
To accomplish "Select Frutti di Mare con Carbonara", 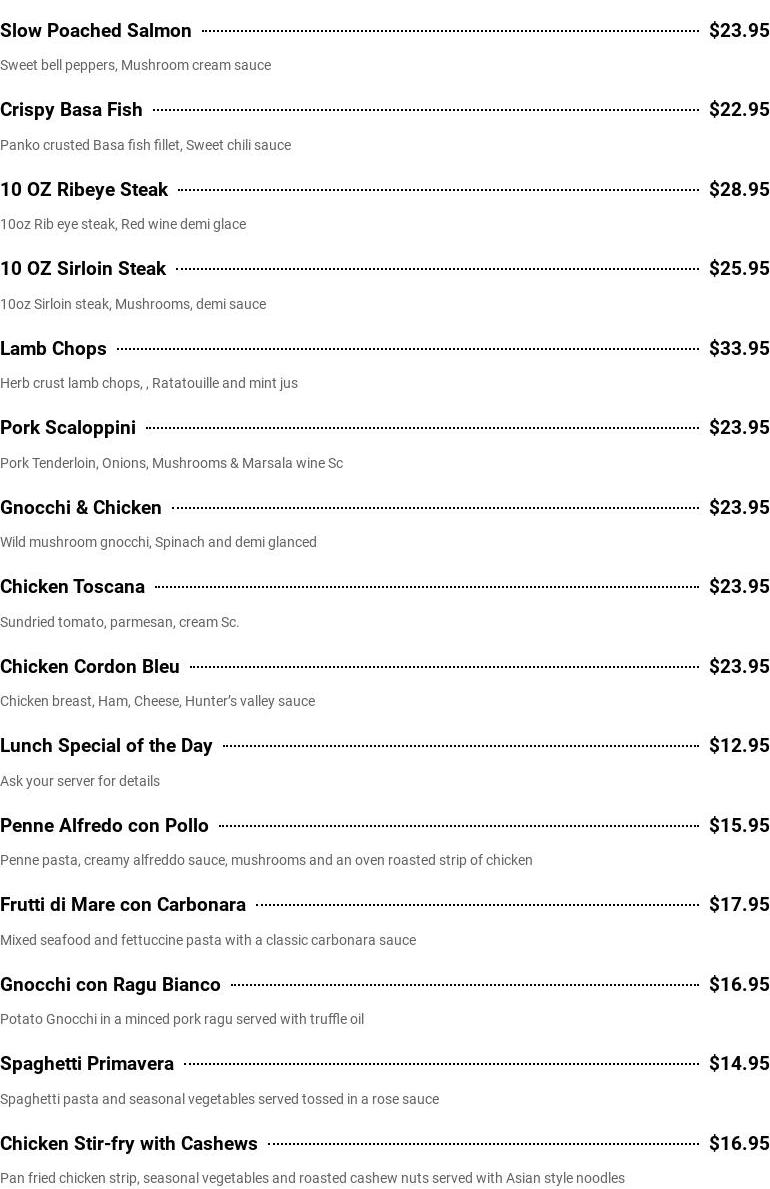I will click(x=123, y=905).
